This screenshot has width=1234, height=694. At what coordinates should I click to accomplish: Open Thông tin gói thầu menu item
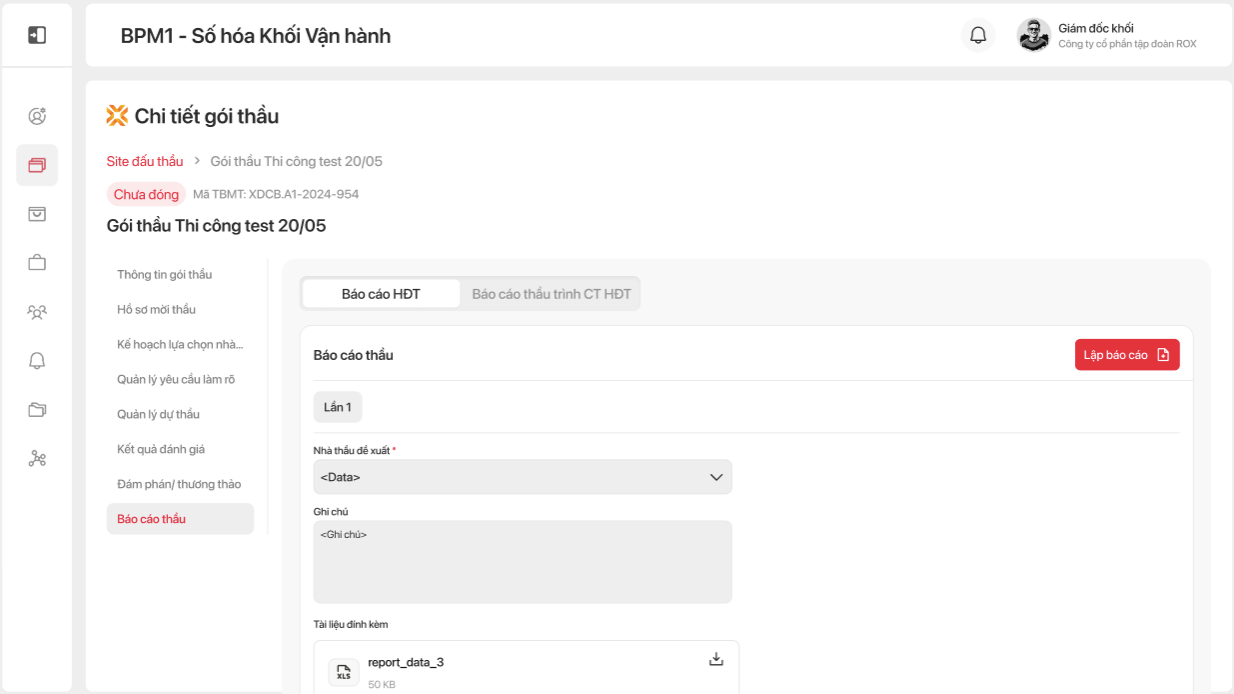(x=164, y=274)
